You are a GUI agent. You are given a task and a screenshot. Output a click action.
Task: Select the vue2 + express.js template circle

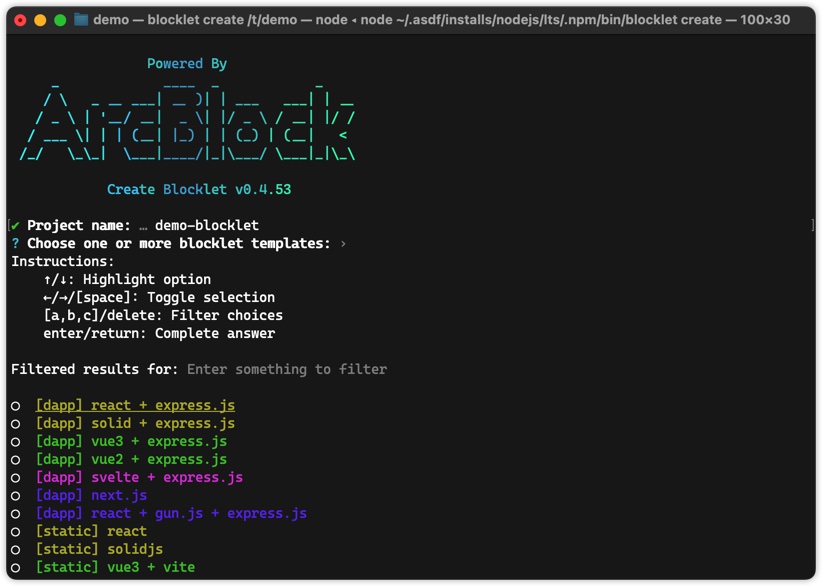click(16, 460)
